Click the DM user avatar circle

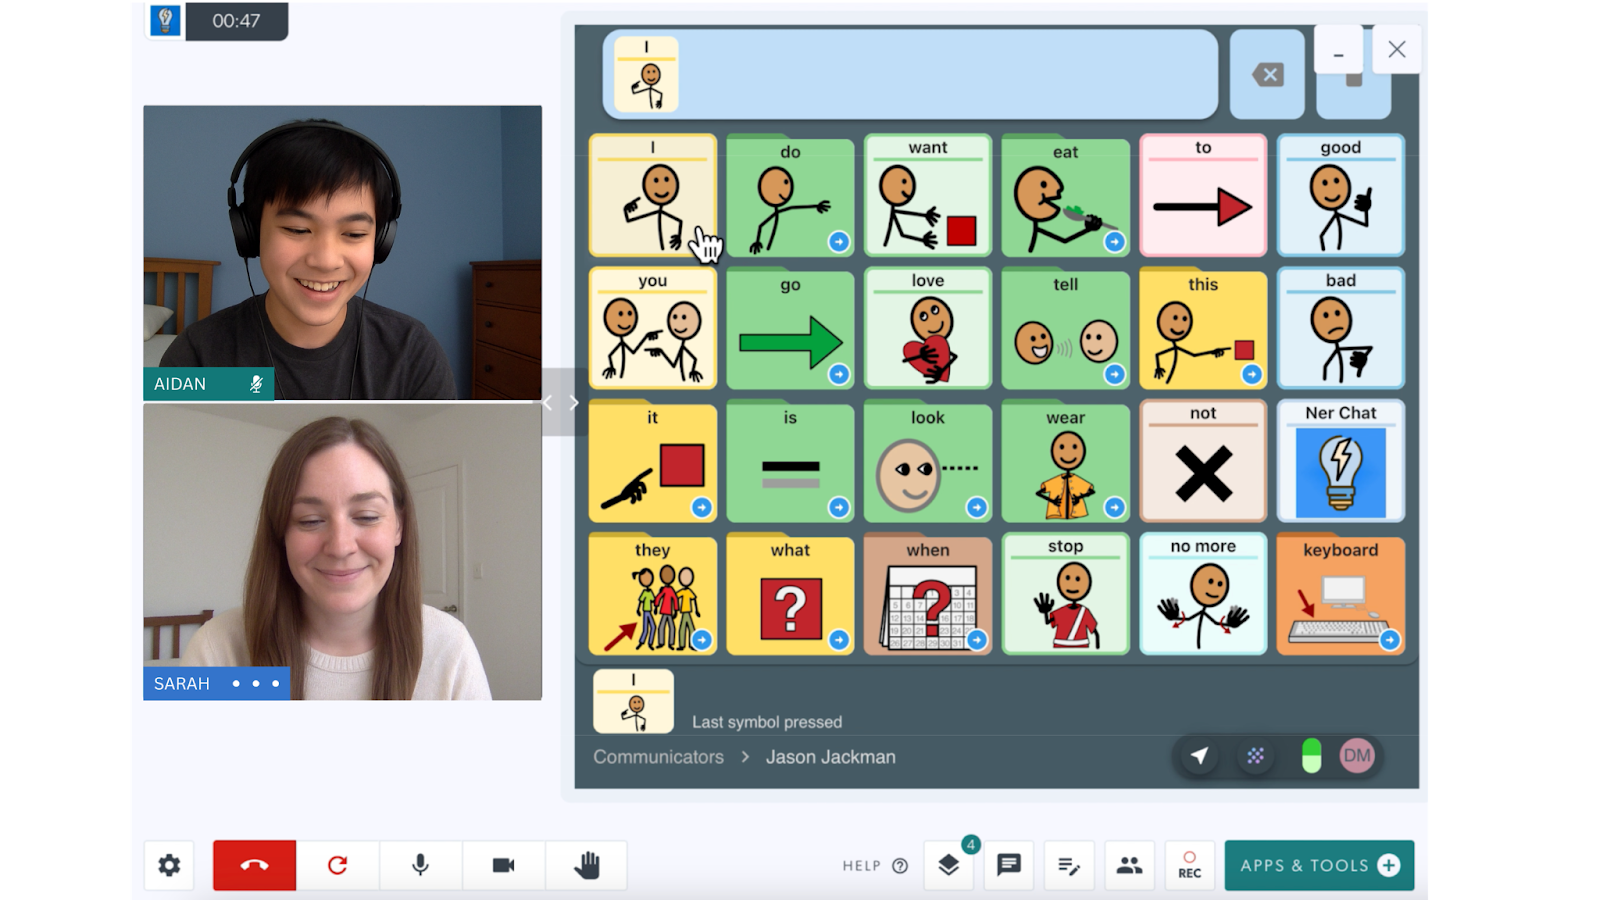pyautogui.click(x=1357, y=756)
